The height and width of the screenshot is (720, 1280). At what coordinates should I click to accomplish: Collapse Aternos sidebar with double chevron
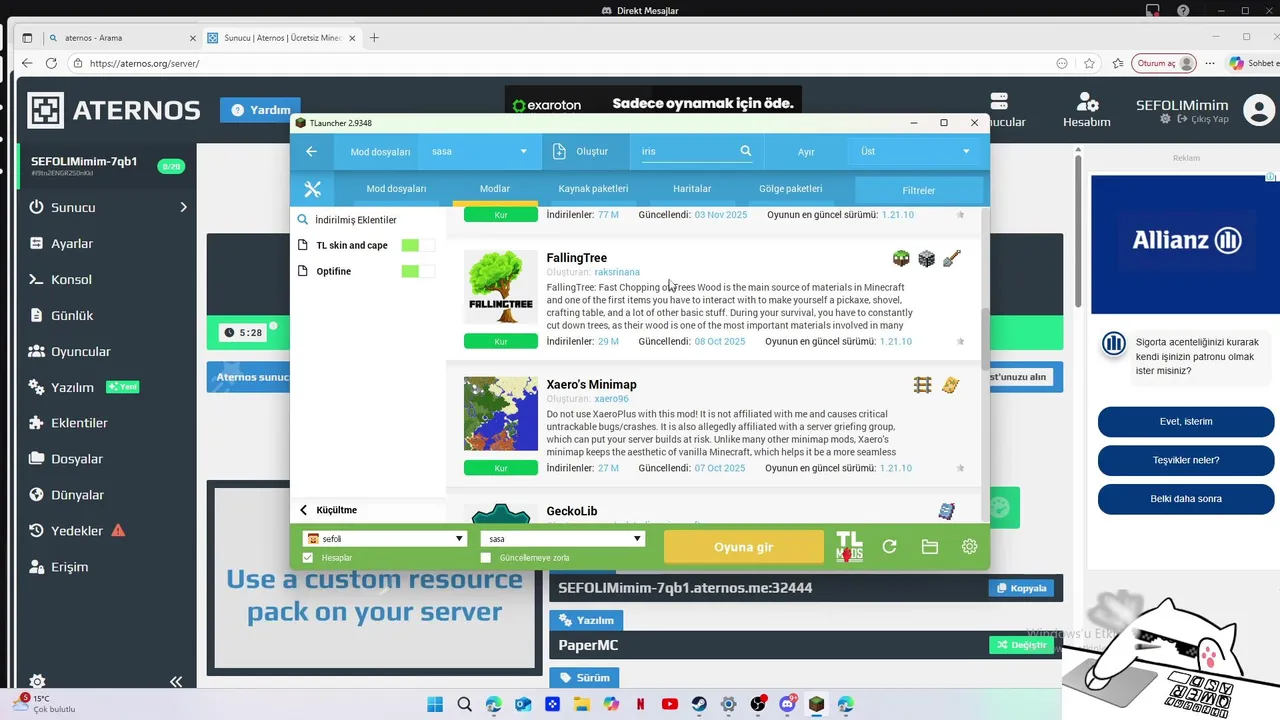click(175, 681)
